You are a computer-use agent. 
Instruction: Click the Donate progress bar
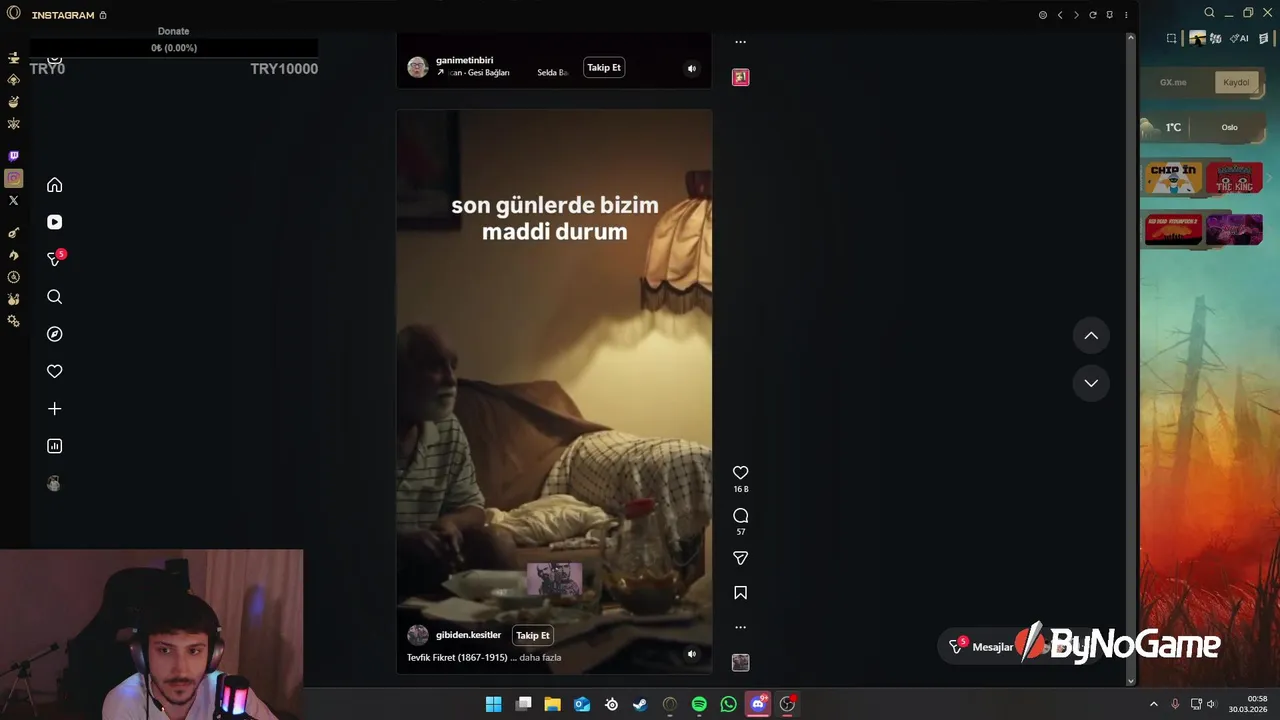click(174, 48)
